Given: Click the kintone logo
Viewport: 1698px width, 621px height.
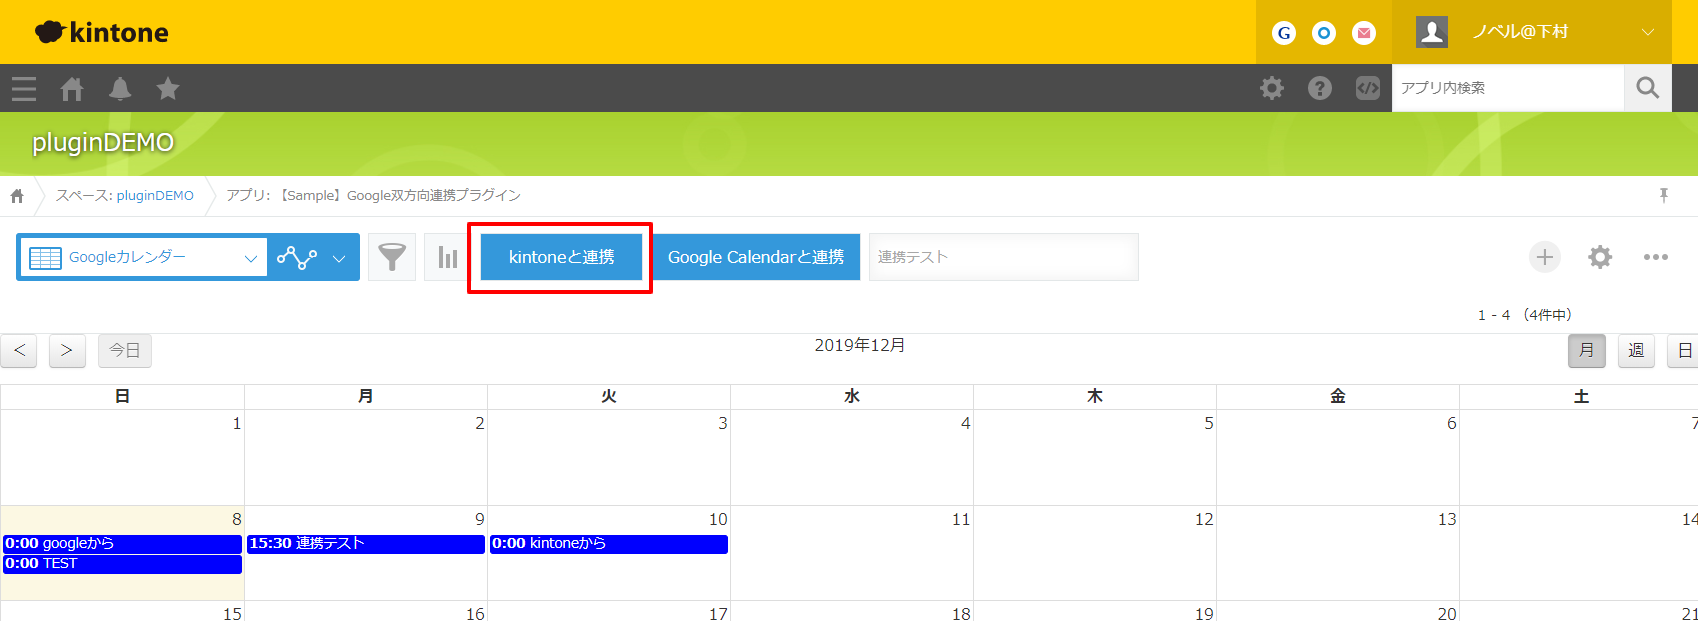Looking at the screenshot, I should [101, 32].
